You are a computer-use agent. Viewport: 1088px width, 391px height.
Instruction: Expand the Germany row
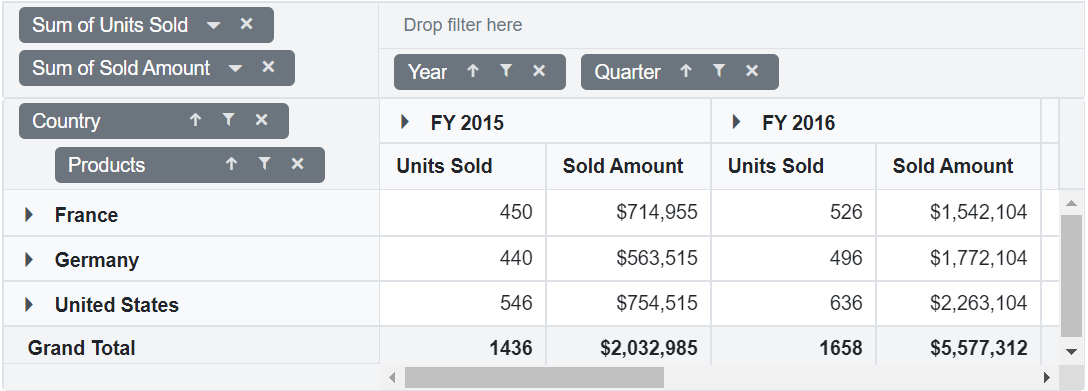click(x=29, y=259)
